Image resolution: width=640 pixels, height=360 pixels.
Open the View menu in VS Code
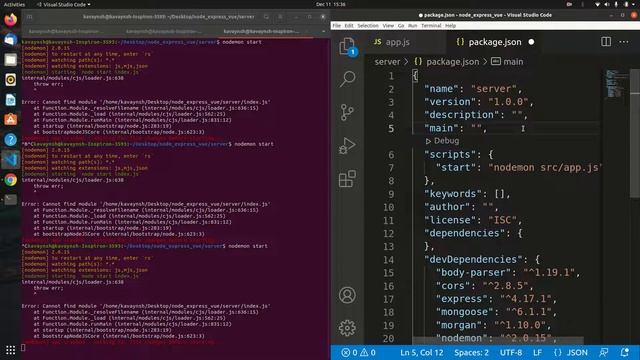pyautogui.click(x=388, y=26)
